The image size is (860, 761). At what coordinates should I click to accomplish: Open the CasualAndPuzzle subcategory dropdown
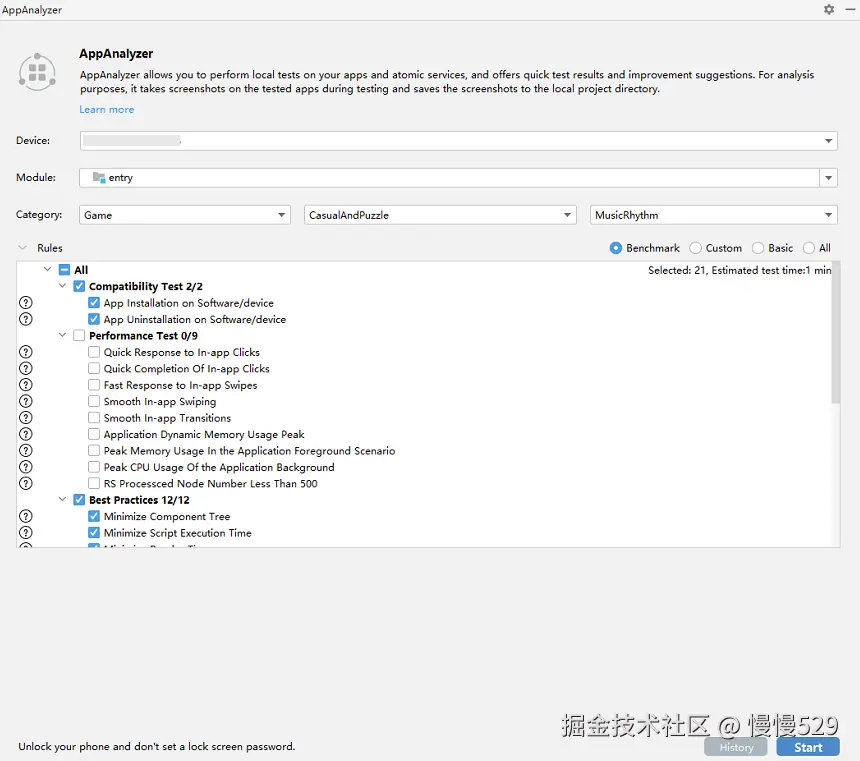[440, 215]
